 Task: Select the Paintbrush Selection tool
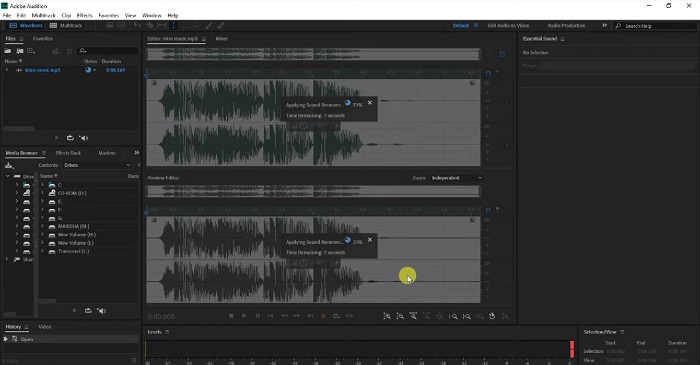point(208,25)
